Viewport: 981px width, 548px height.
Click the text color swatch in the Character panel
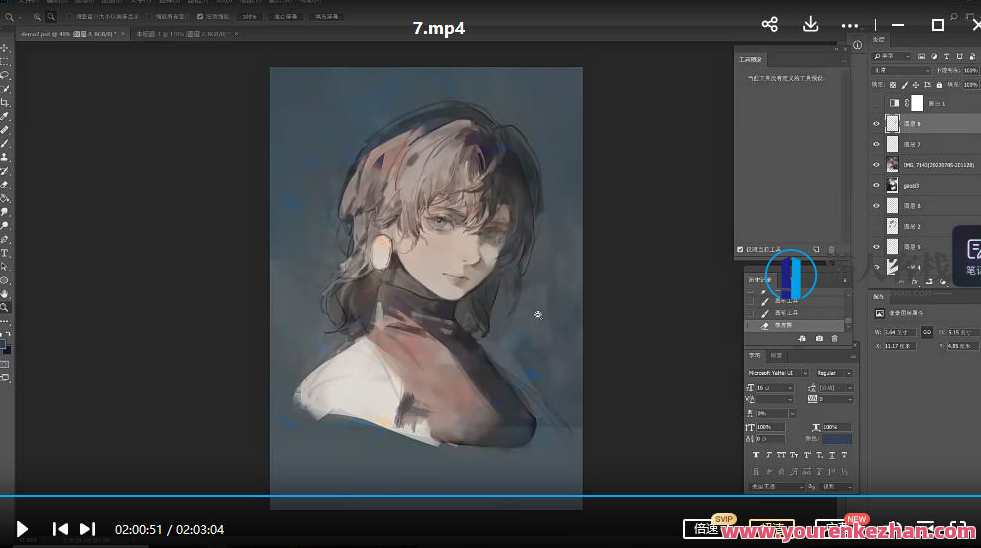point(837,438)
